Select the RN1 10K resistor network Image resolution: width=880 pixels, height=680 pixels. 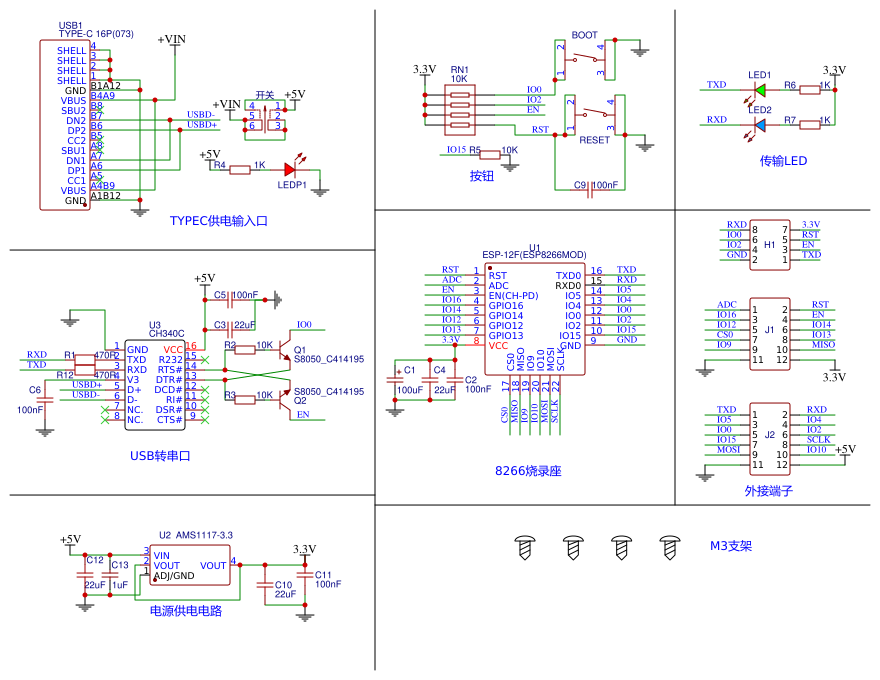(x=460, y=110)
